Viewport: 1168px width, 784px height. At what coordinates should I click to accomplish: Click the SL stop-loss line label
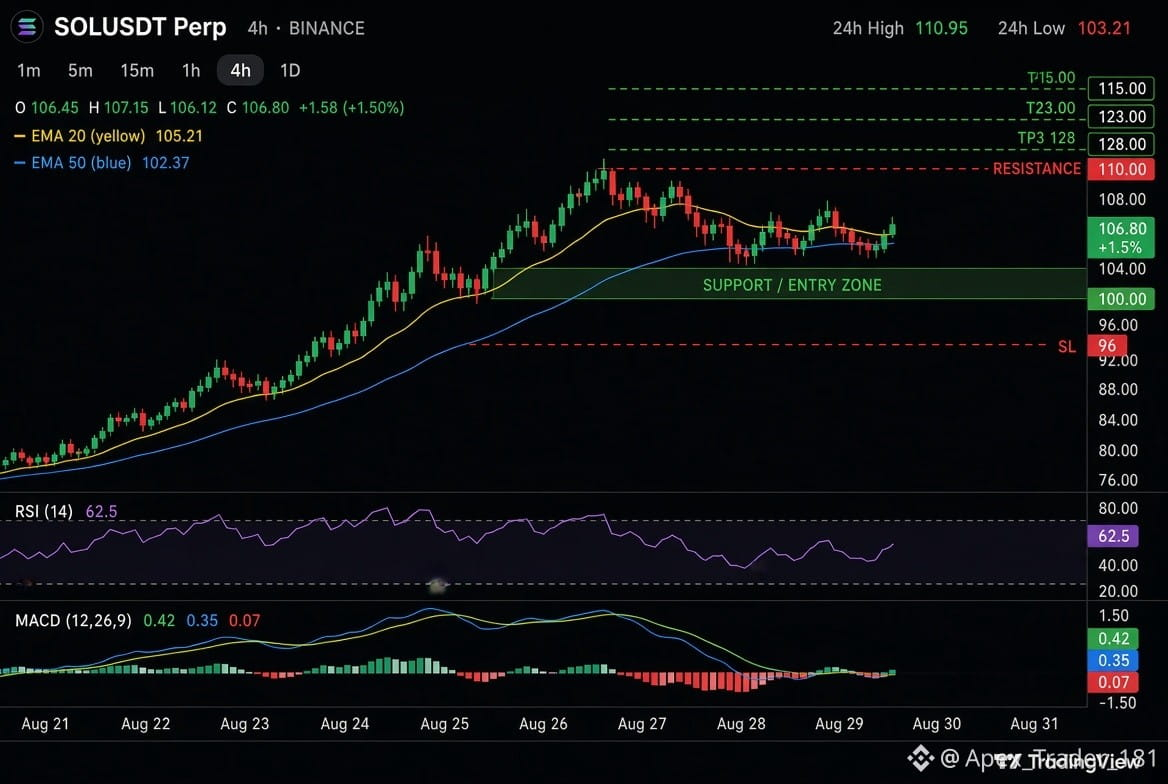tap(1067, 347)
